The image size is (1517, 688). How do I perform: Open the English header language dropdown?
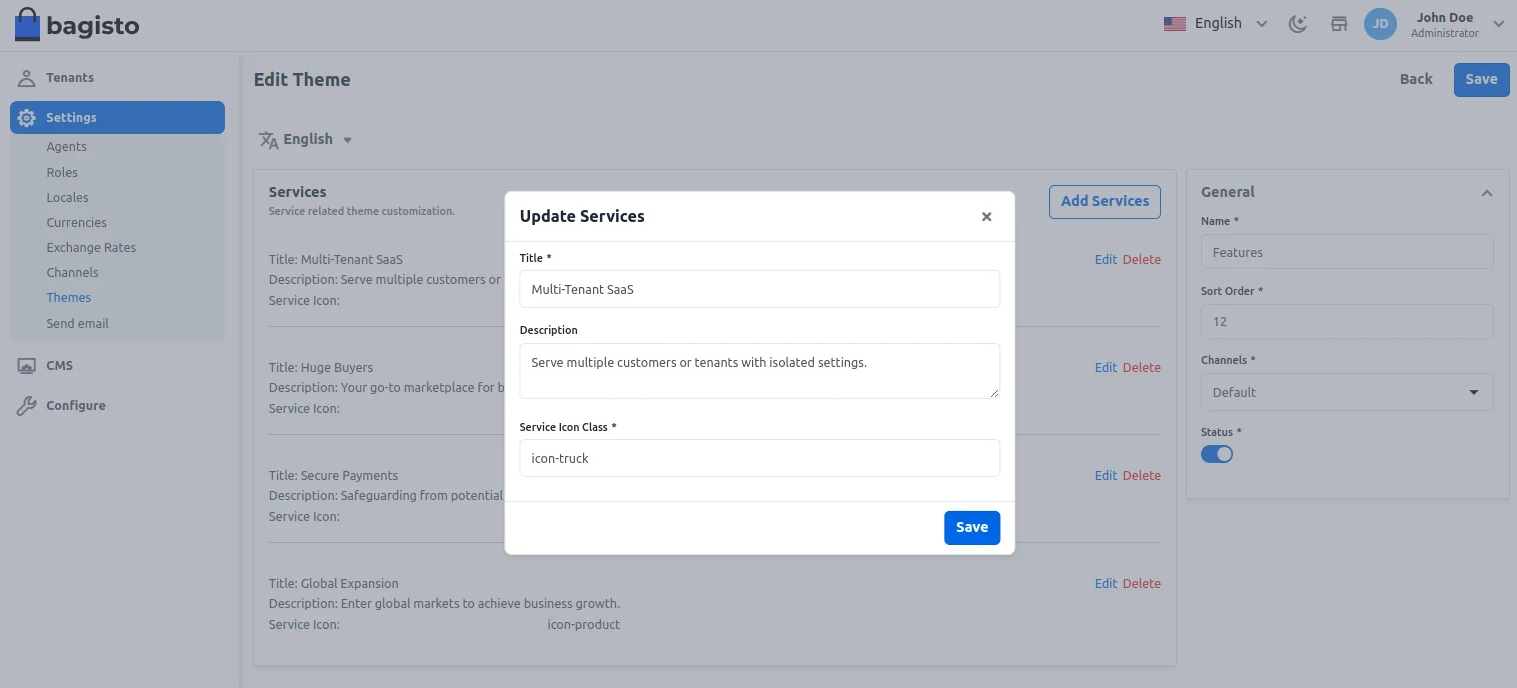click(x=1216, y=24)
